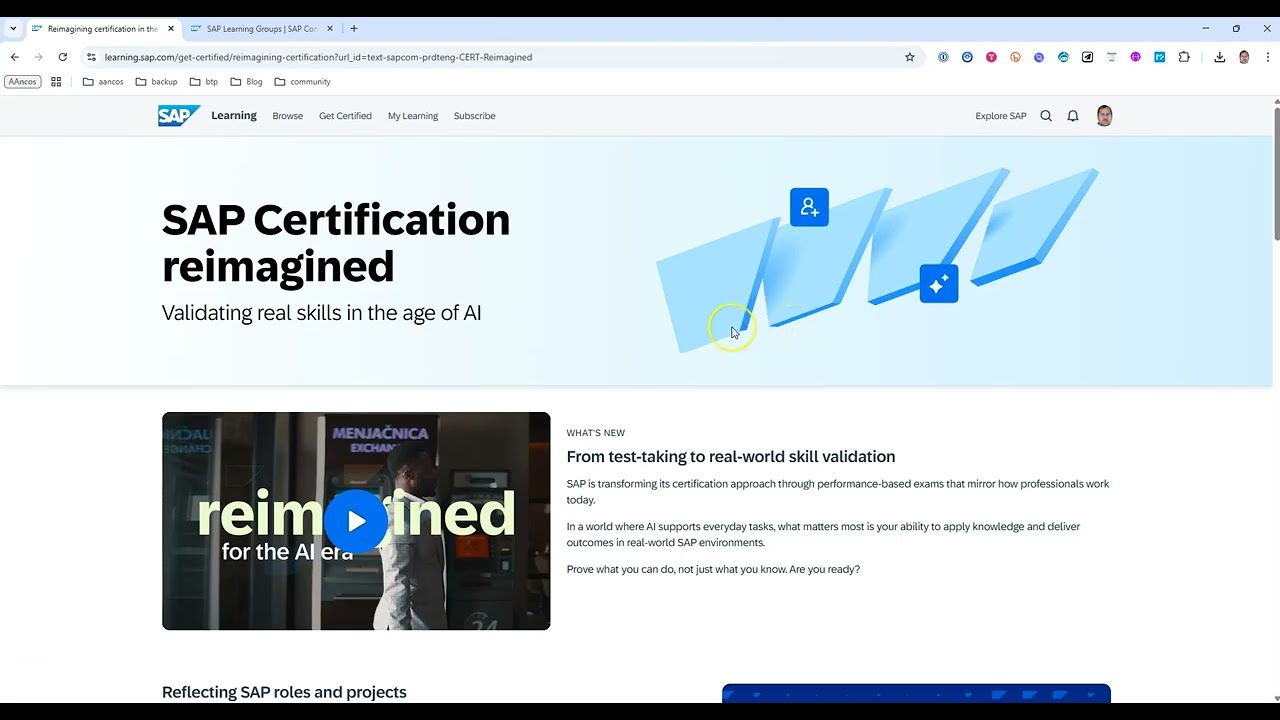The height and width of the screenshot is (720, 1280).
Task: Reload the page with the refresh icon
Action: coord(63,57)
